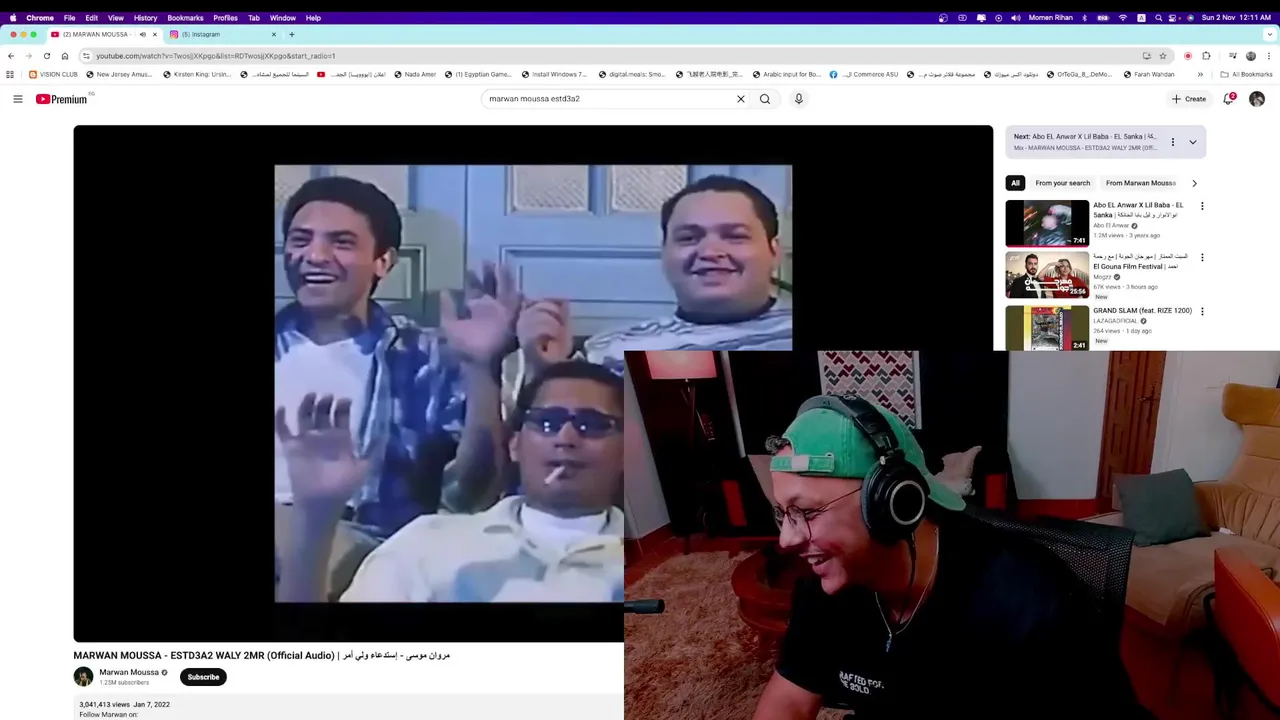Select the browser address bar URL
The width and height of the screenshot is (1280, 720).
(216, 56)
